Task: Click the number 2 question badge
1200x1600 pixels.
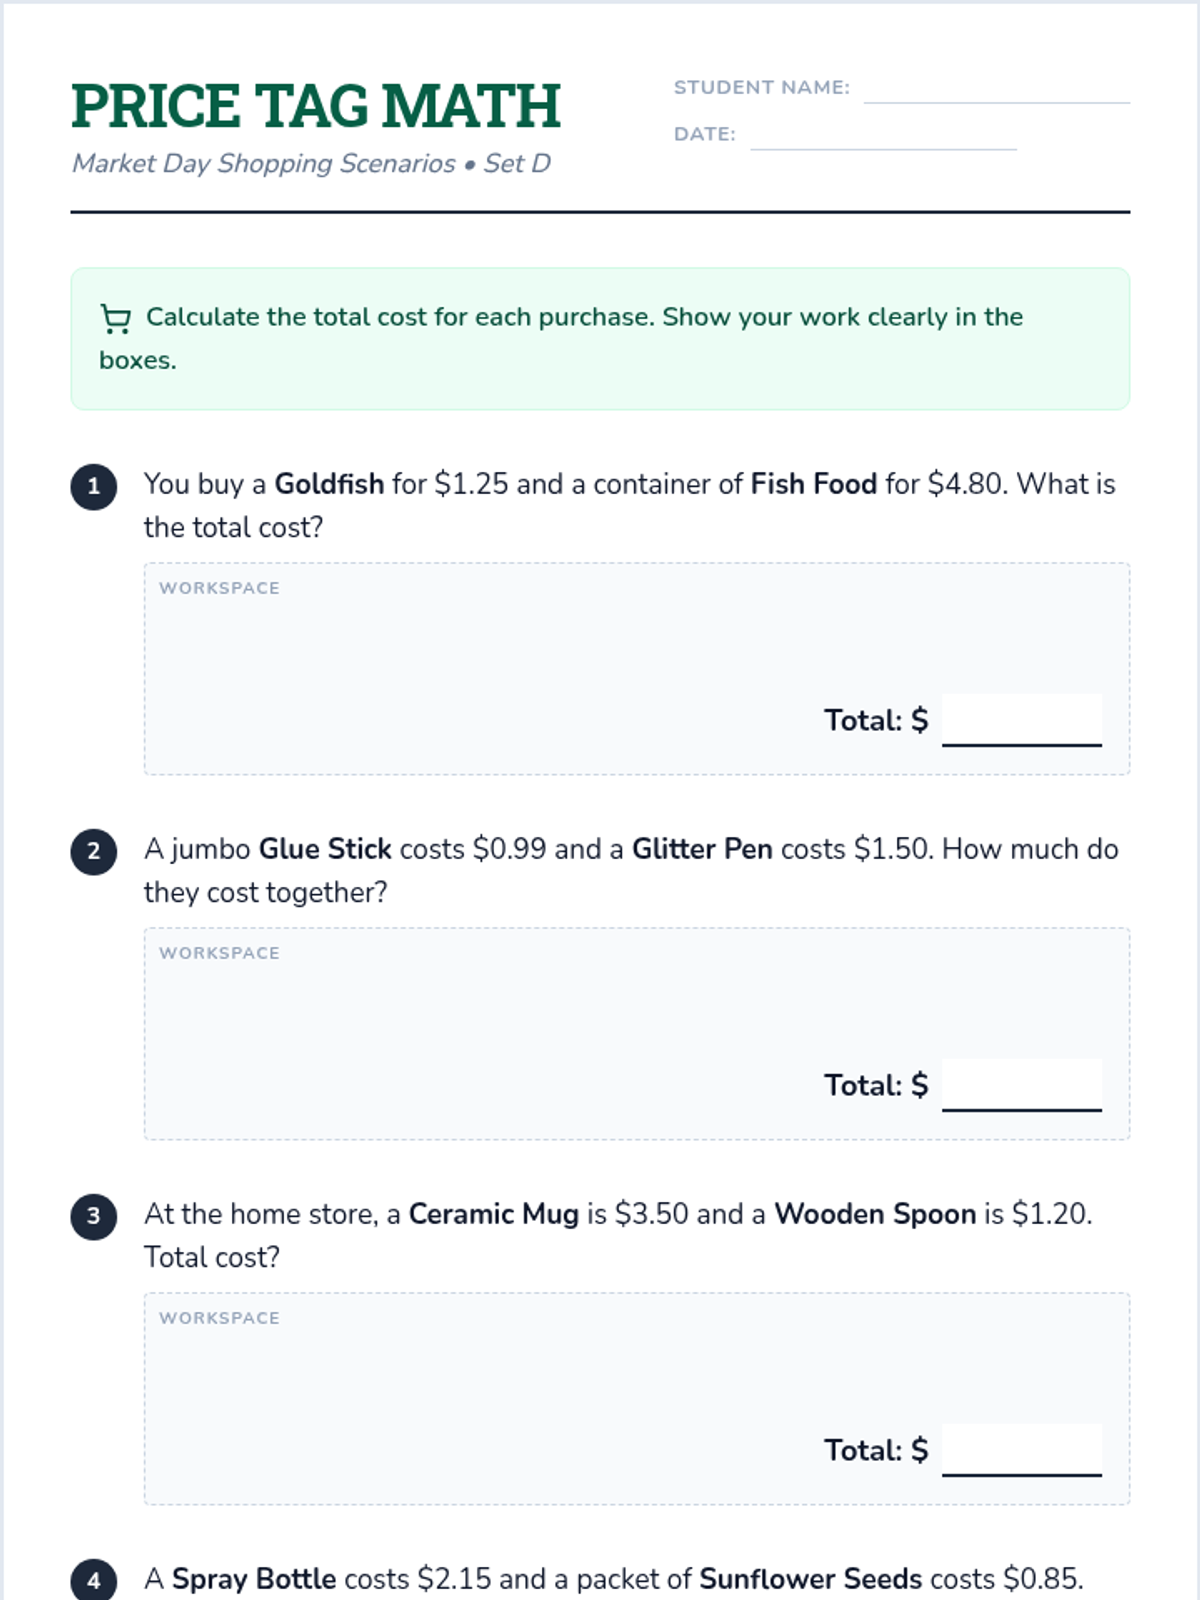Action: coord(94,852)
